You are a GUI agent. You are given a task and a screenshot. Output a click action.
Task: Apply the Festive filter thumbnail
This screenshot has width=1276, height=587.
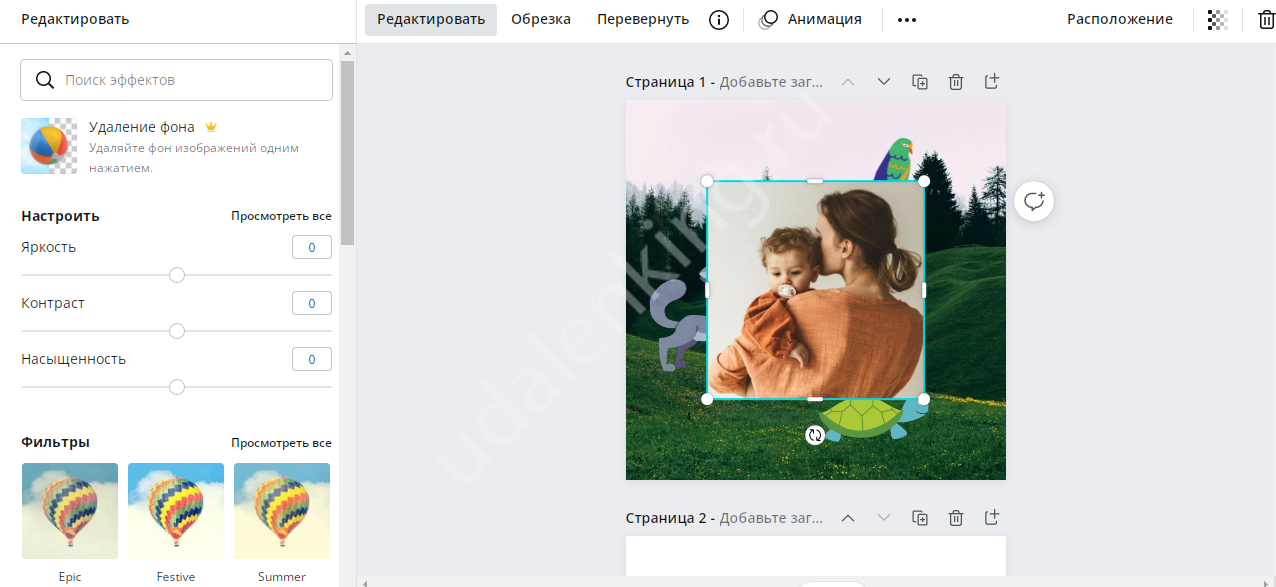[x=176, y=511]
